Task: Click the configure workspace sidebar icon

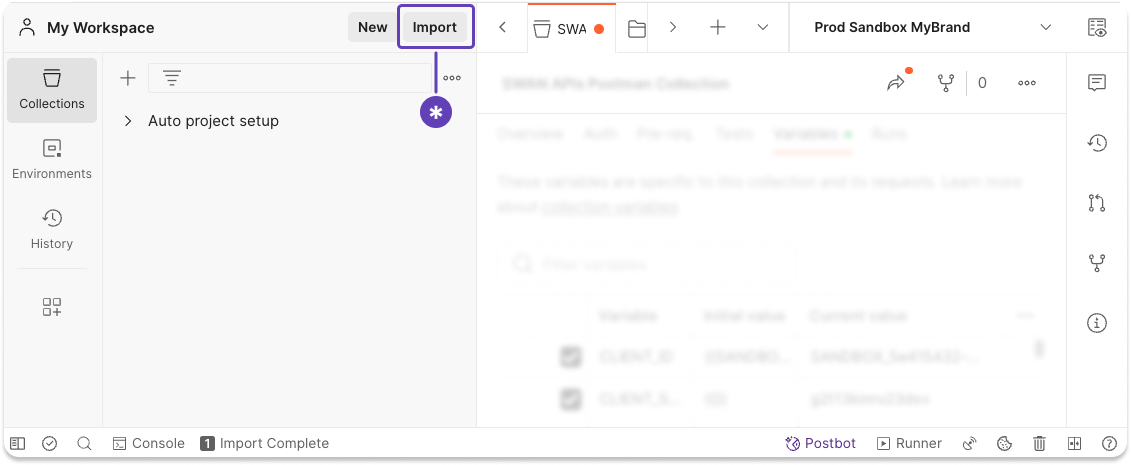Action: pyautogui.click(x=52, y=307)
